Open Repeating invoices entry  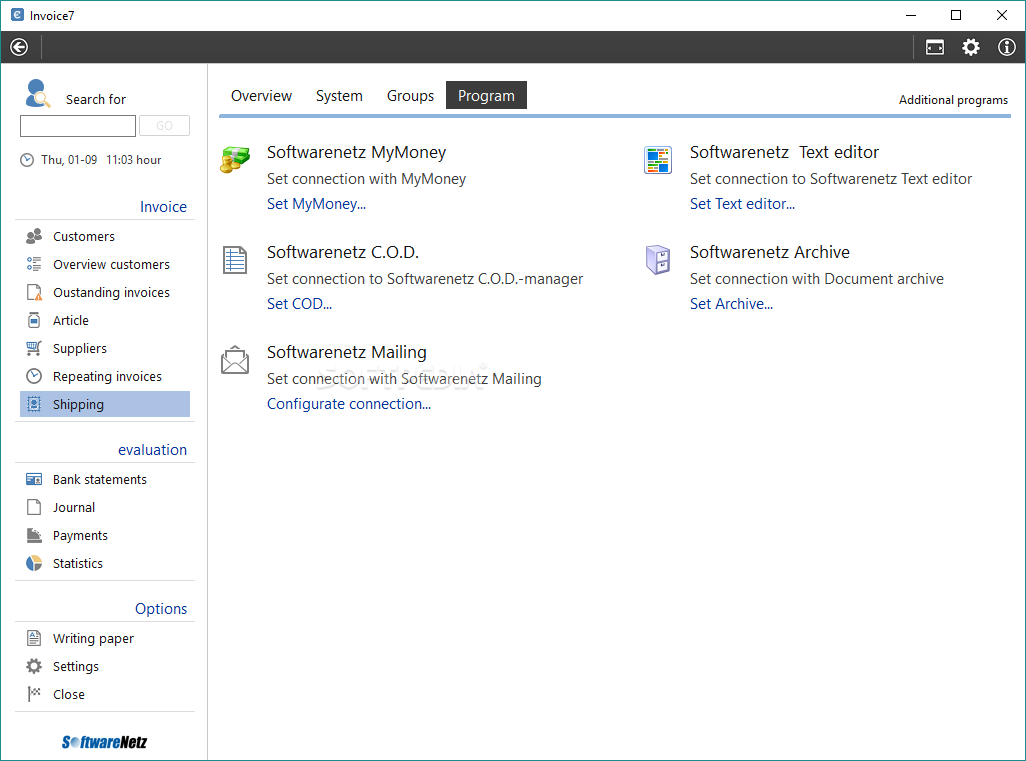(105, 376)
